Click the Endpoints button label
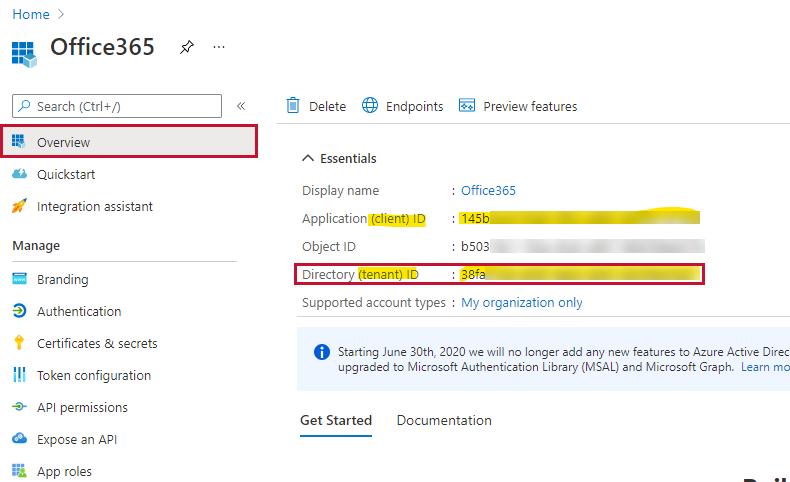The width and height of the screenshot is (790, 482). [415, 106]
